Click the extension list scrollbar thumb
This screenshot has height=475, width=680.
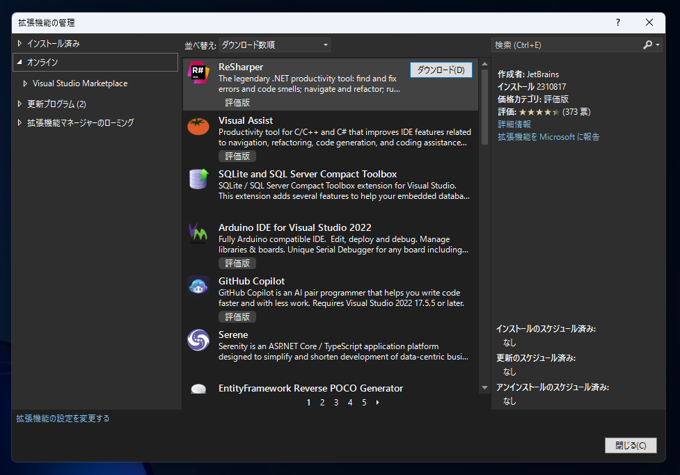pos(485,107)
